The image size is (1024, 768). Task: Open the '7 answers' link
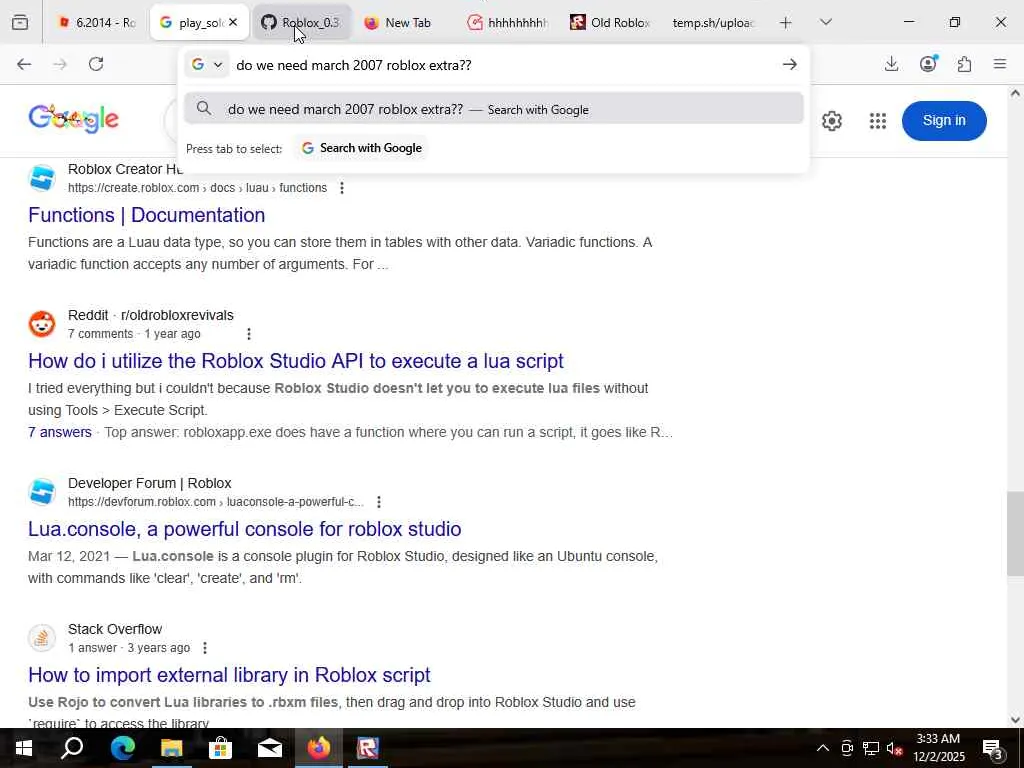click(59, 432)
